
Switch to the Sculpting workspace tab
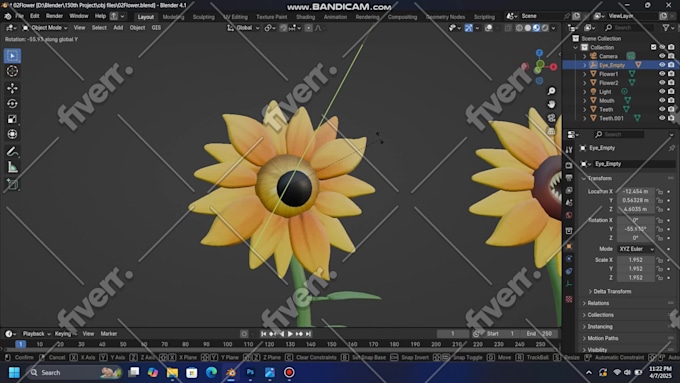coord(203,17)
